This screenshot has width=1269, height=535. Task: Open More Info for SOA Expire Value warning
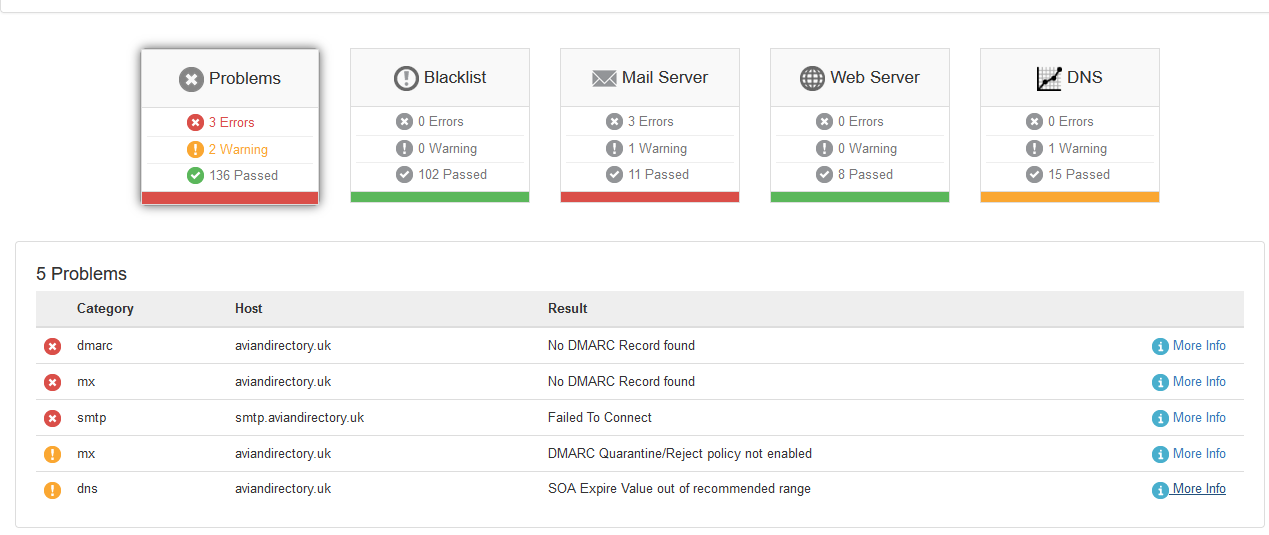click(x=1198, y=489)
